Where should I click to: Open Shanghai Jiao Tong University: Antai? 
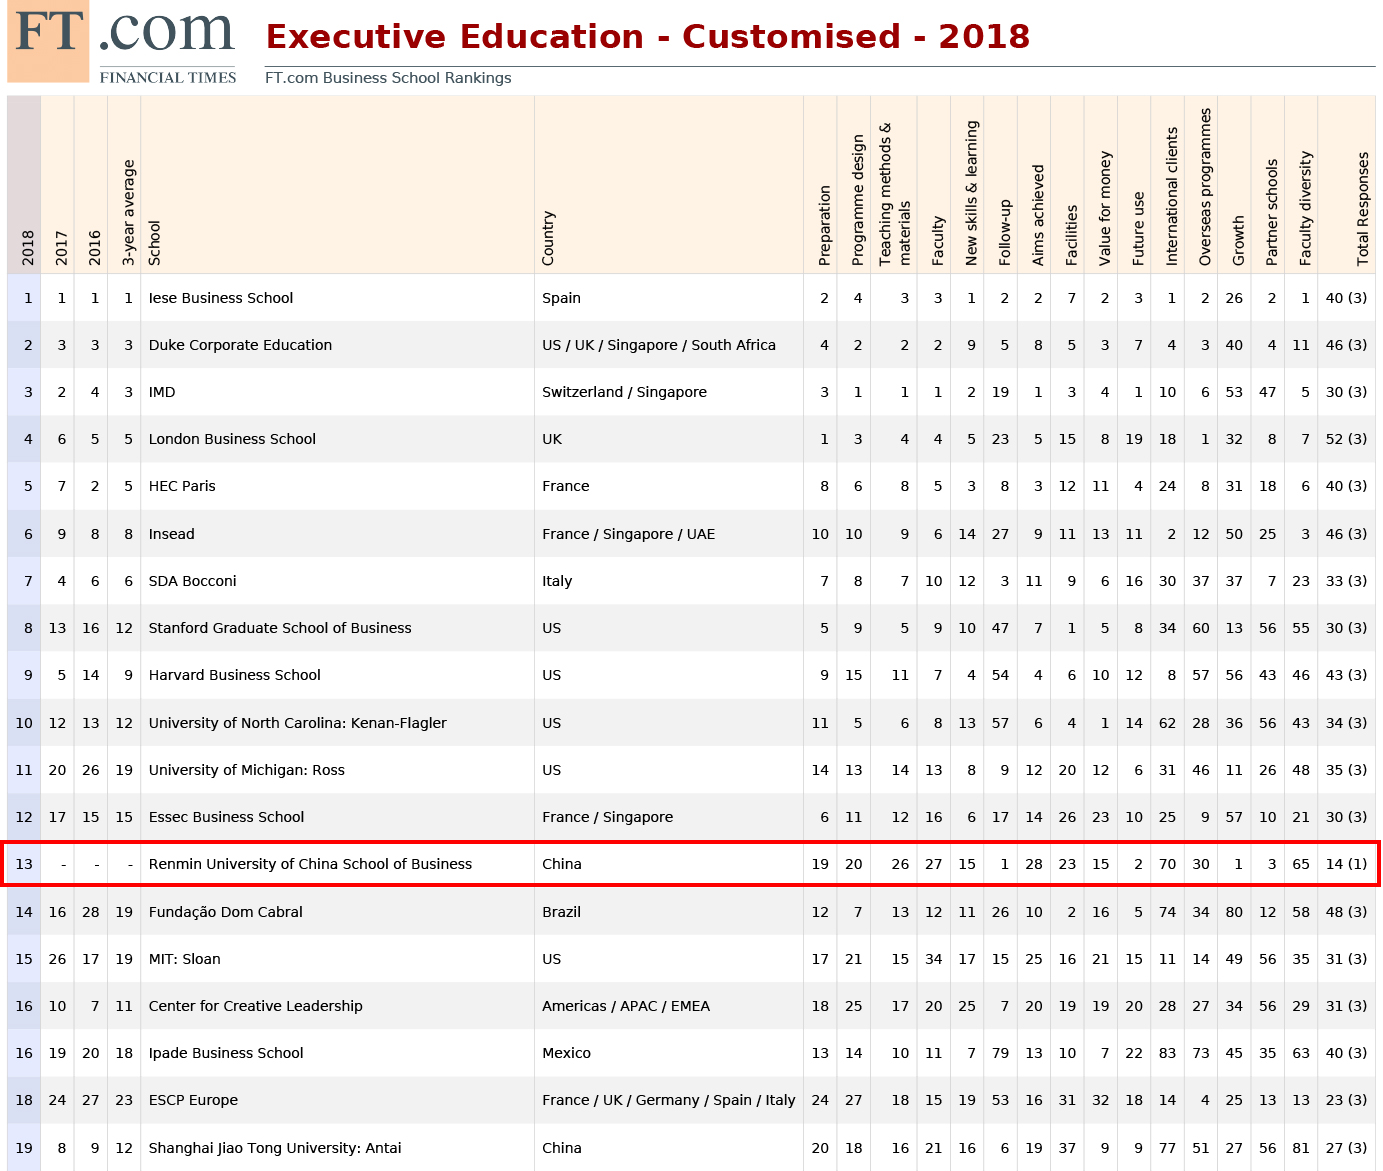(x=275, y=1148)
